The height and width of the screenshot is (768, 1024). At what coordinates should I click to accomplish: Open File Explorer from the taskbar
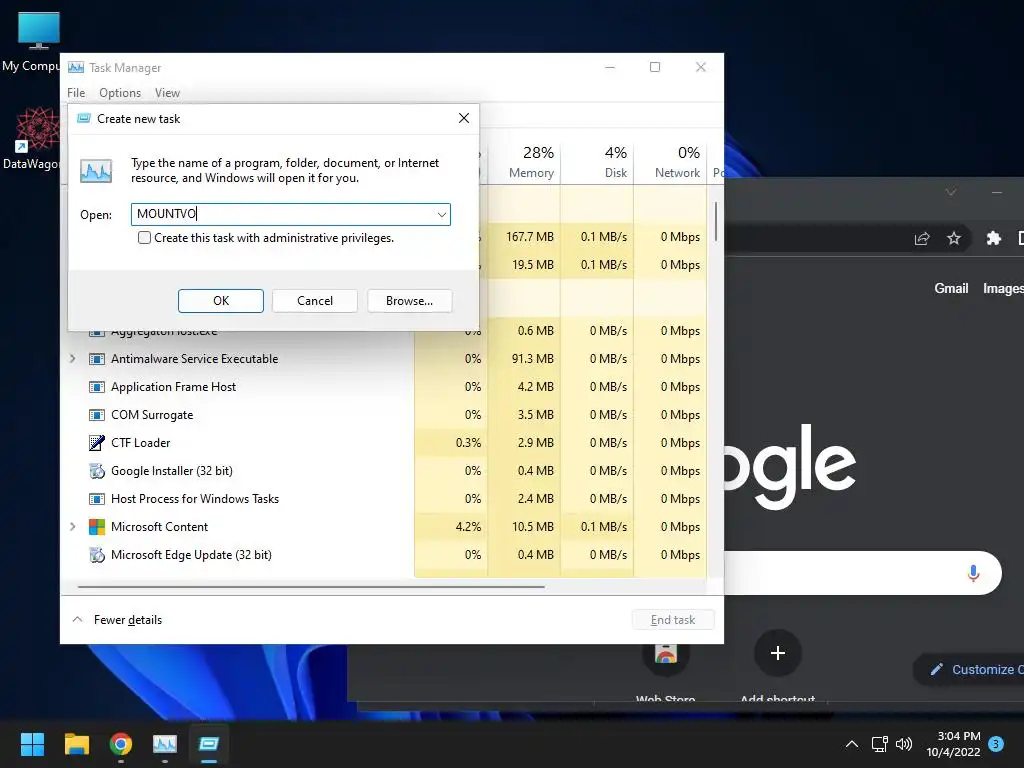tap(76, 744)
